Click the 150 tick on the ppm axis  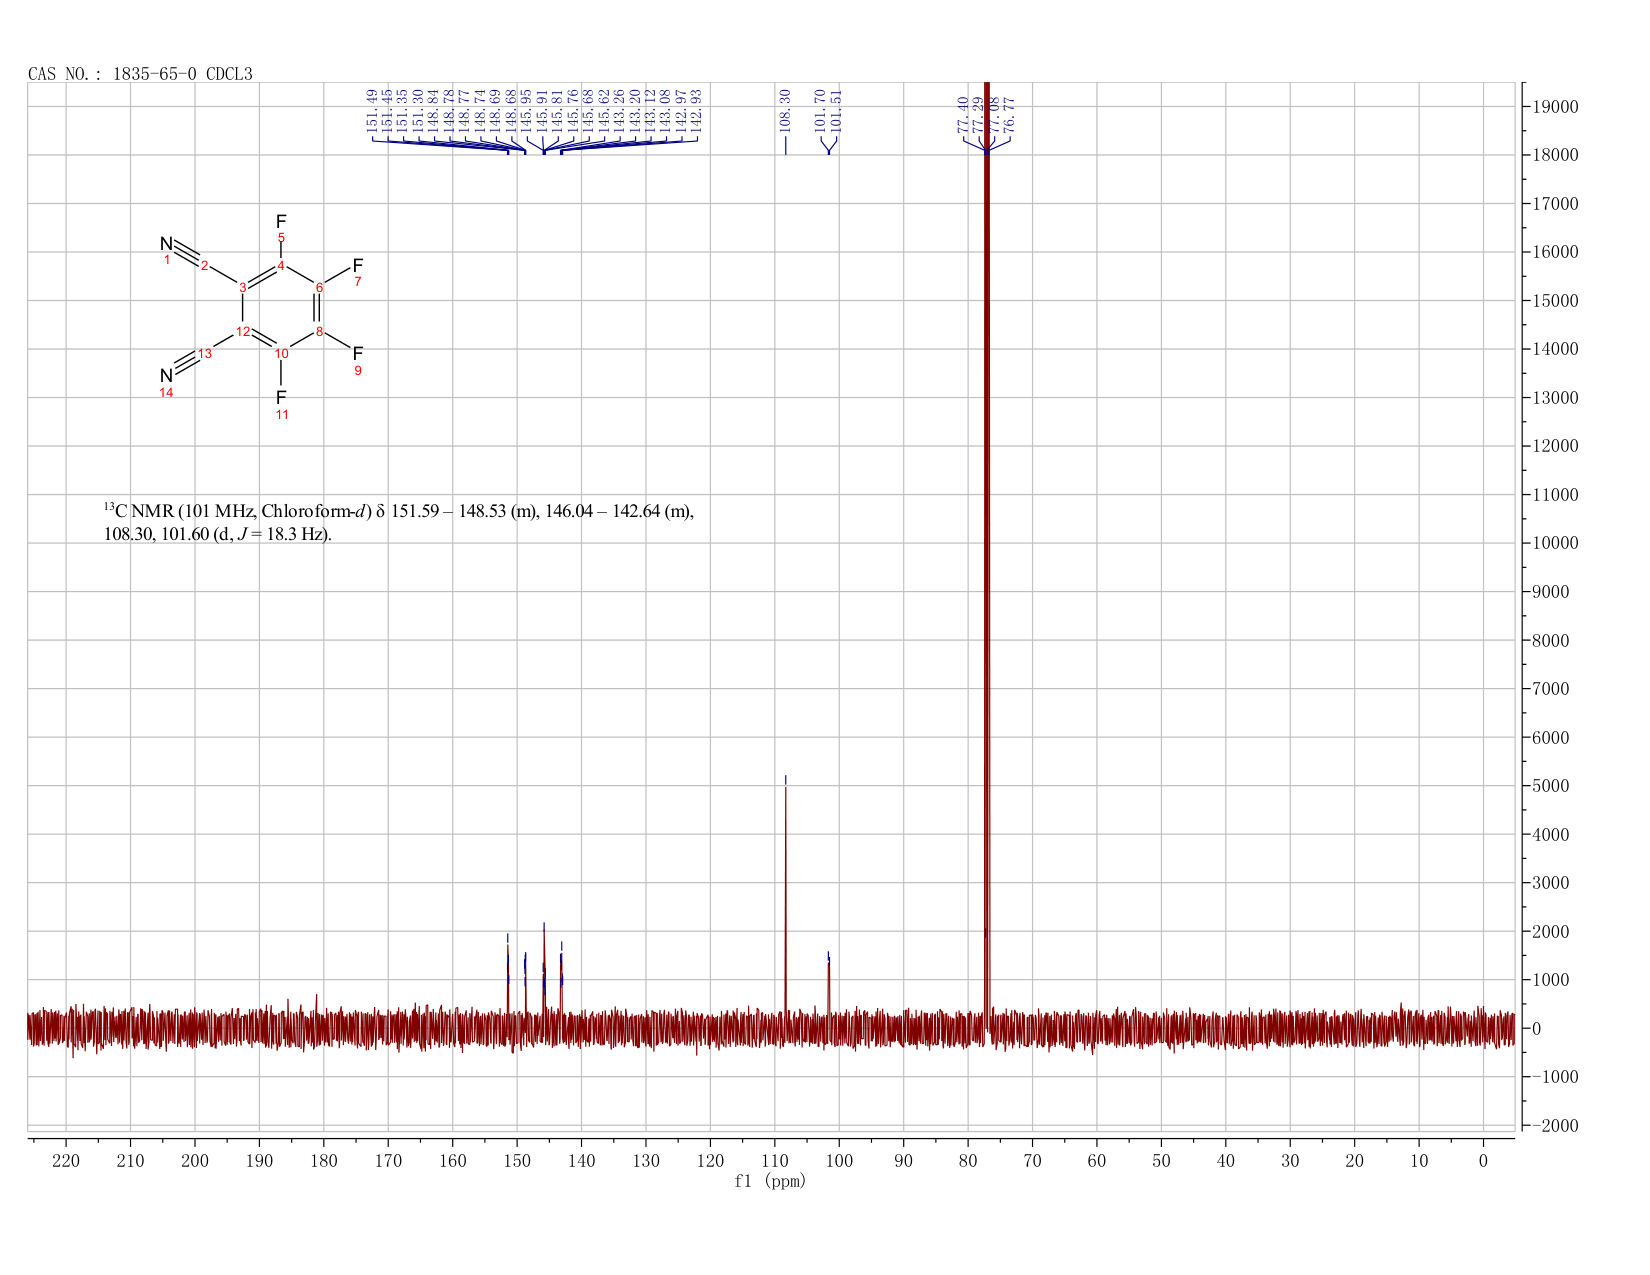(517, 1160)
